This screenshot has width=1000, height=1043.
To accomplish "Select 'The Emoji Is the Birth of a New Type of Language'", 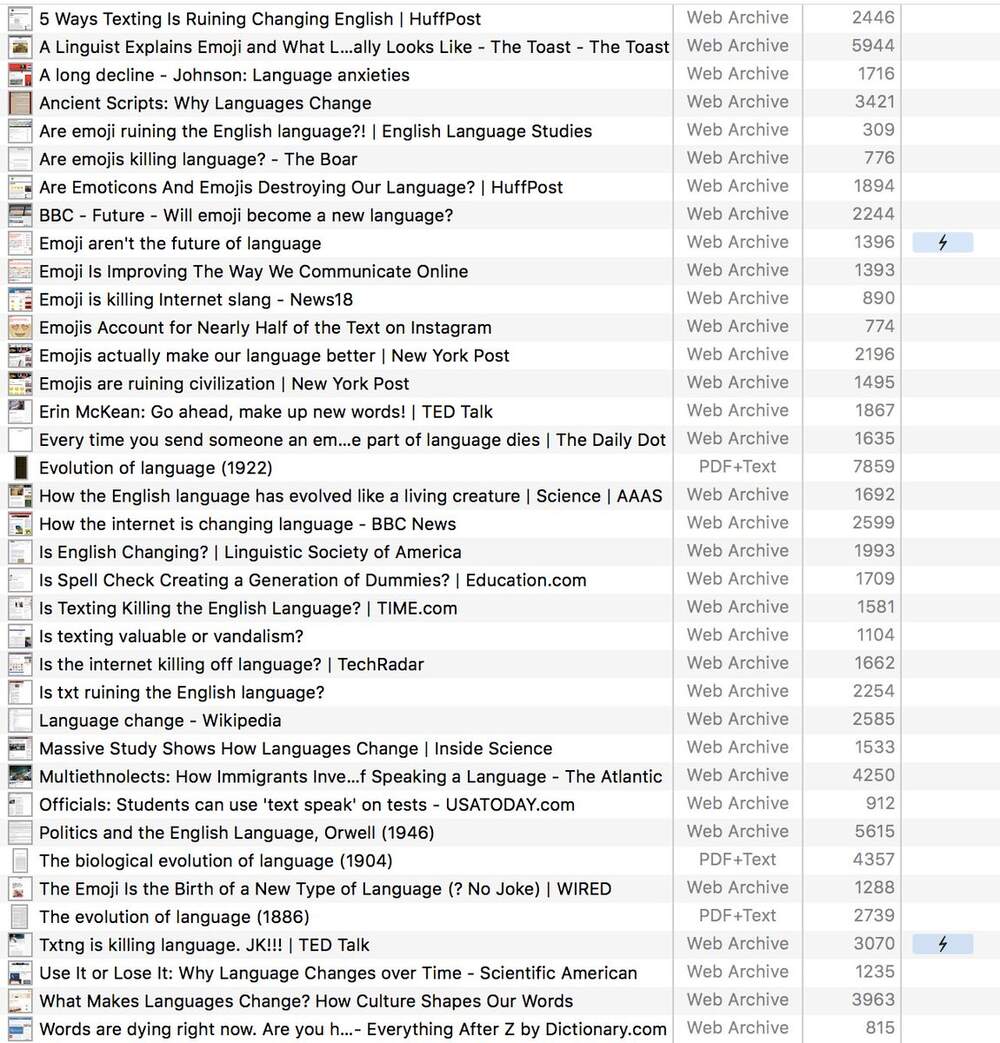I will [x=325, y=889].
